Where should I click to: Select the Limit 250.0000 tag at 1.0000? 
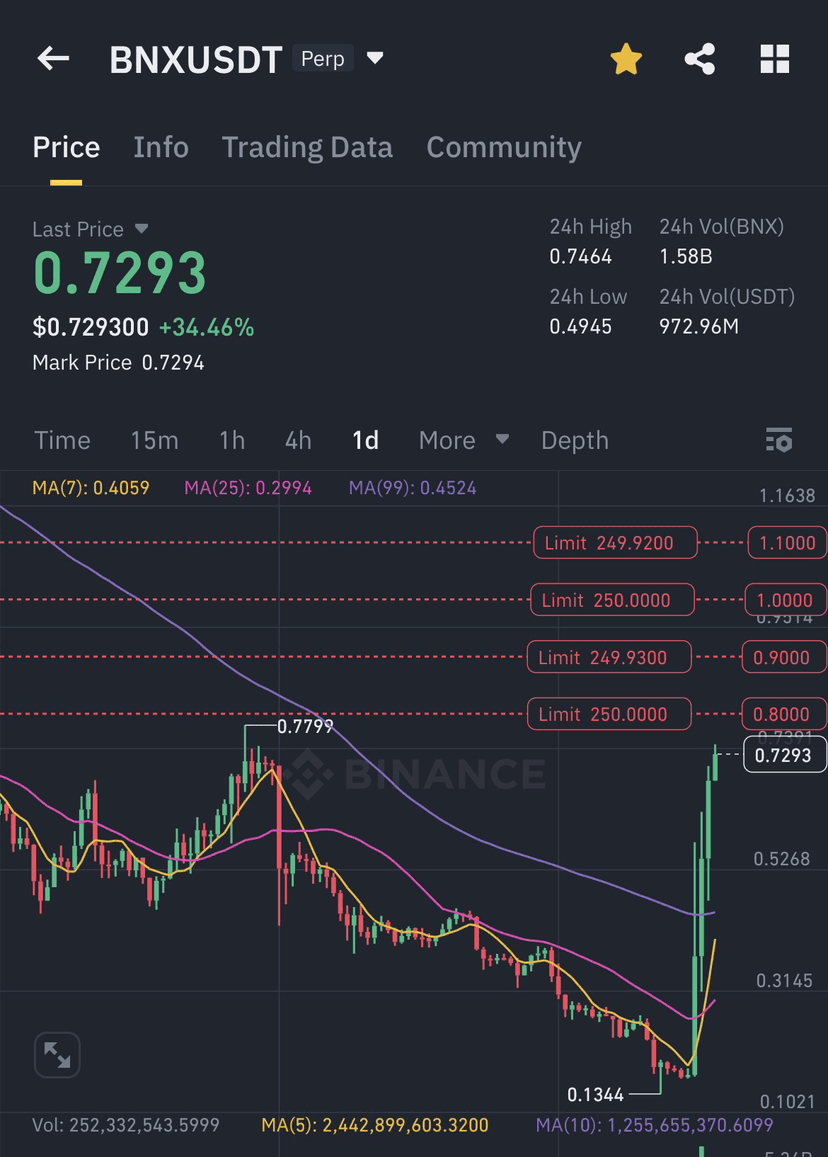(613, 600)
